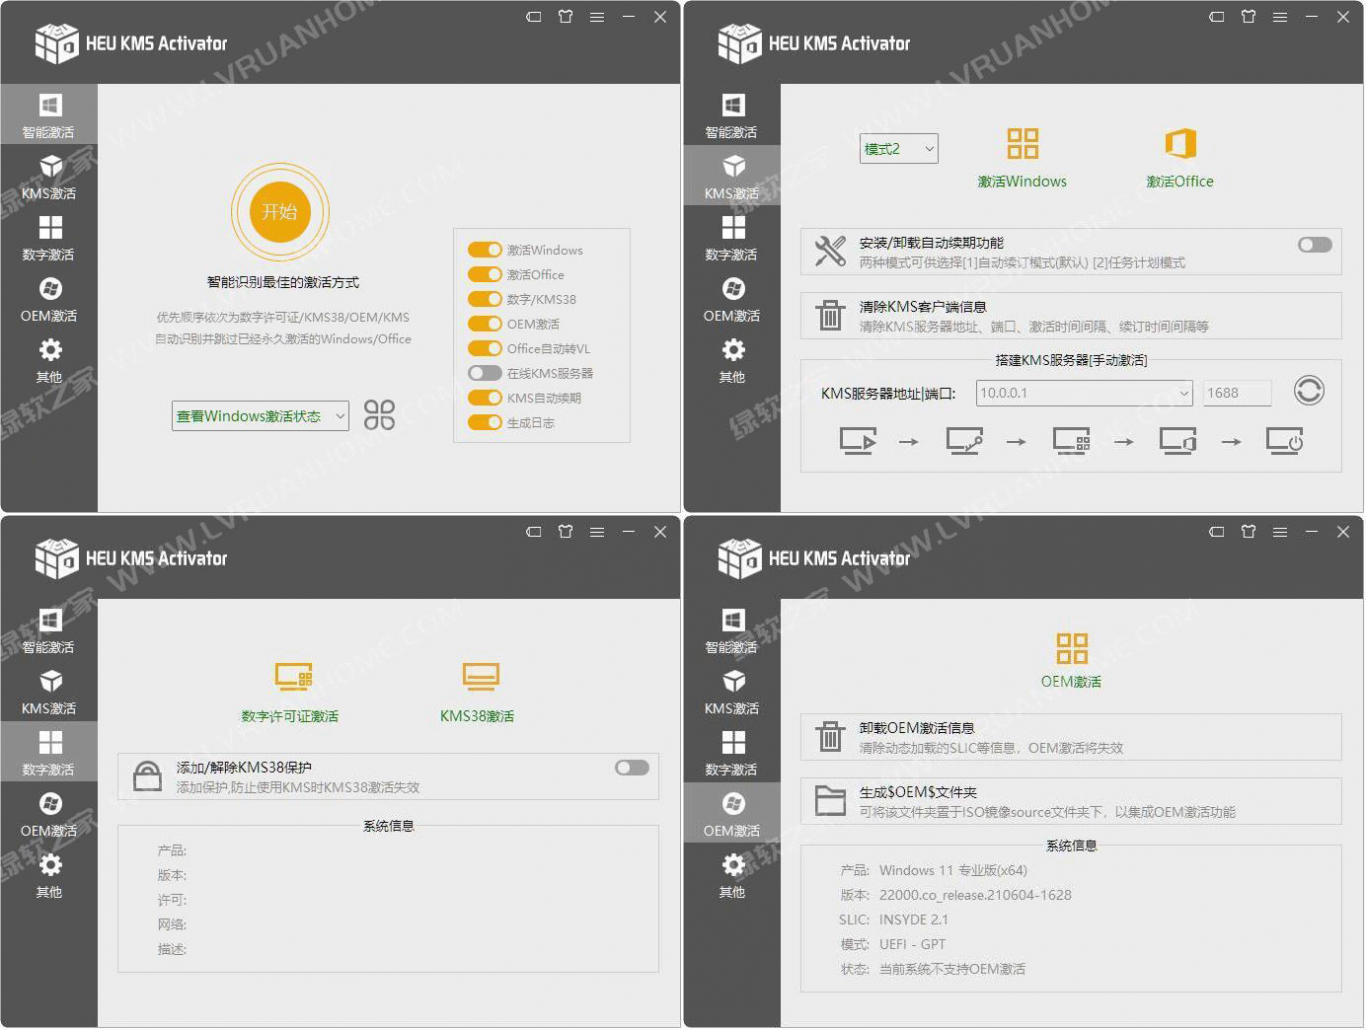
Task: Open the 查看Windows激活状态 dropdown
Action: point(260,416)
